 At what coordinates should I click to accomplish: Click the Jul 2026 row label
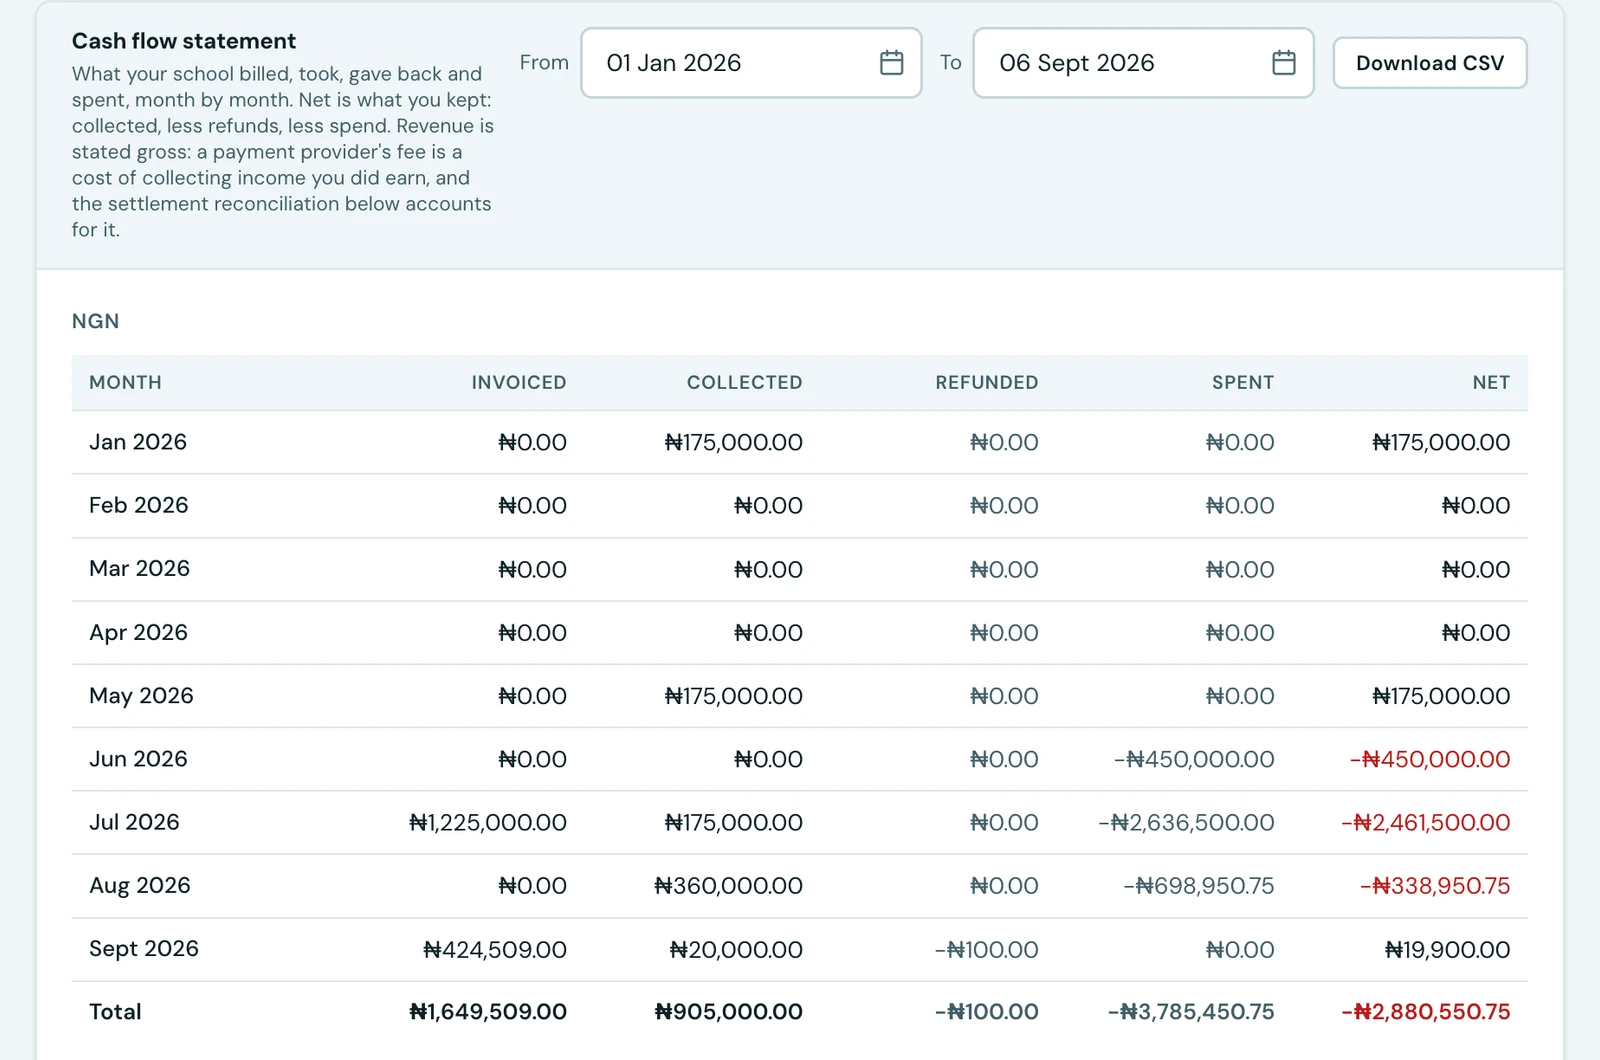point(134,822)
